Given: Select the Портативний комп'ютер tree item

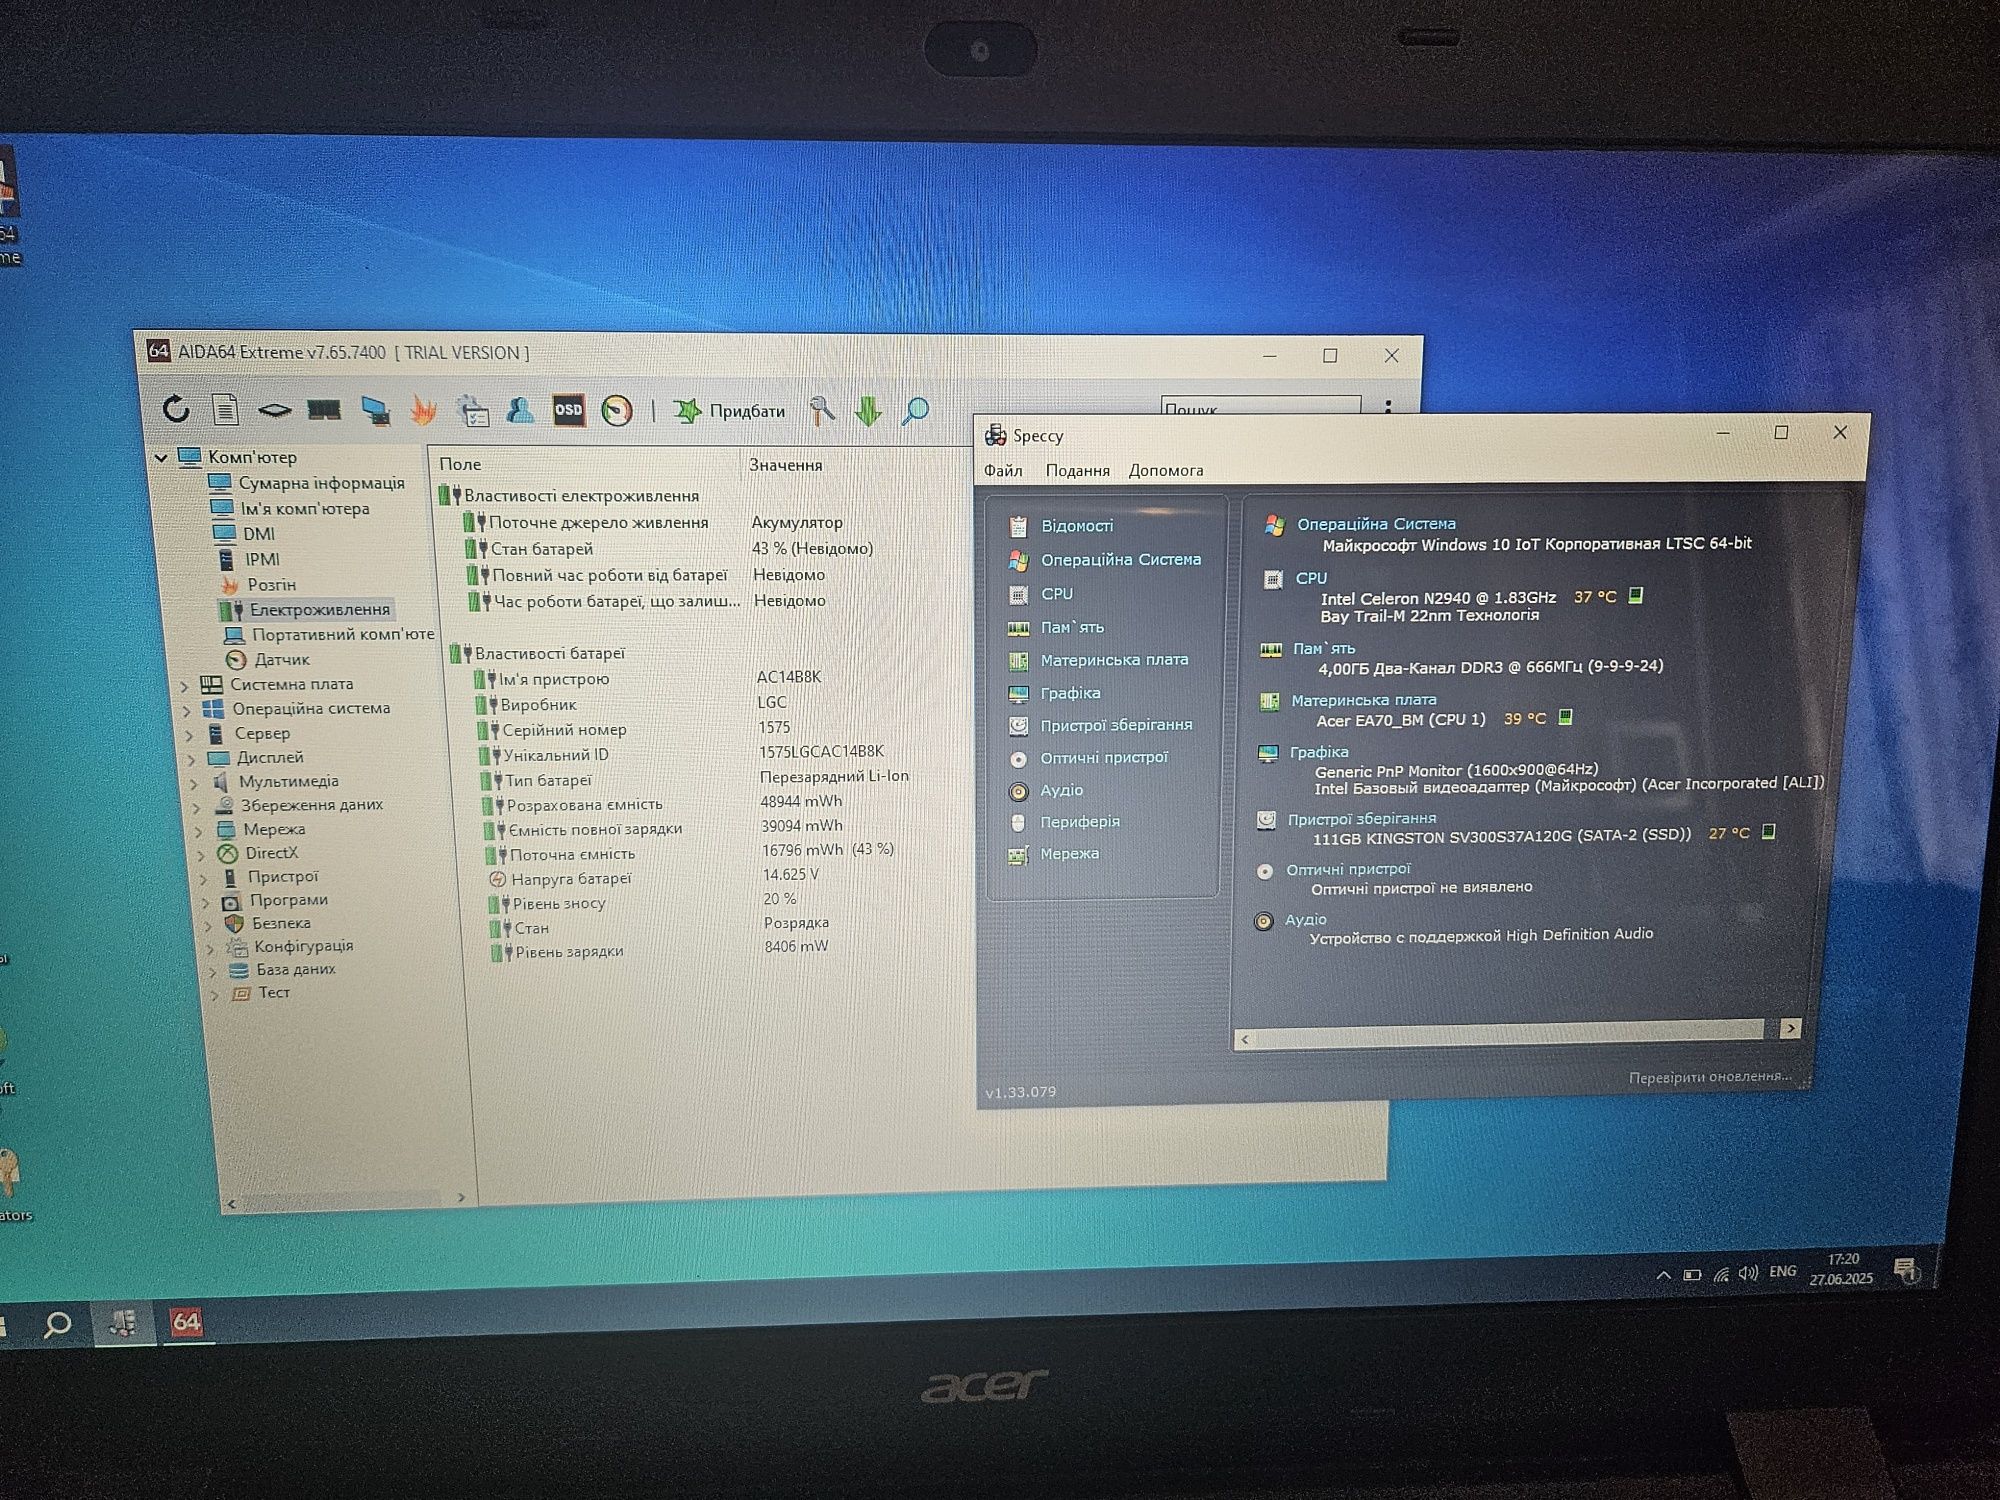Looking at the screenshot, I should [342, 634].
